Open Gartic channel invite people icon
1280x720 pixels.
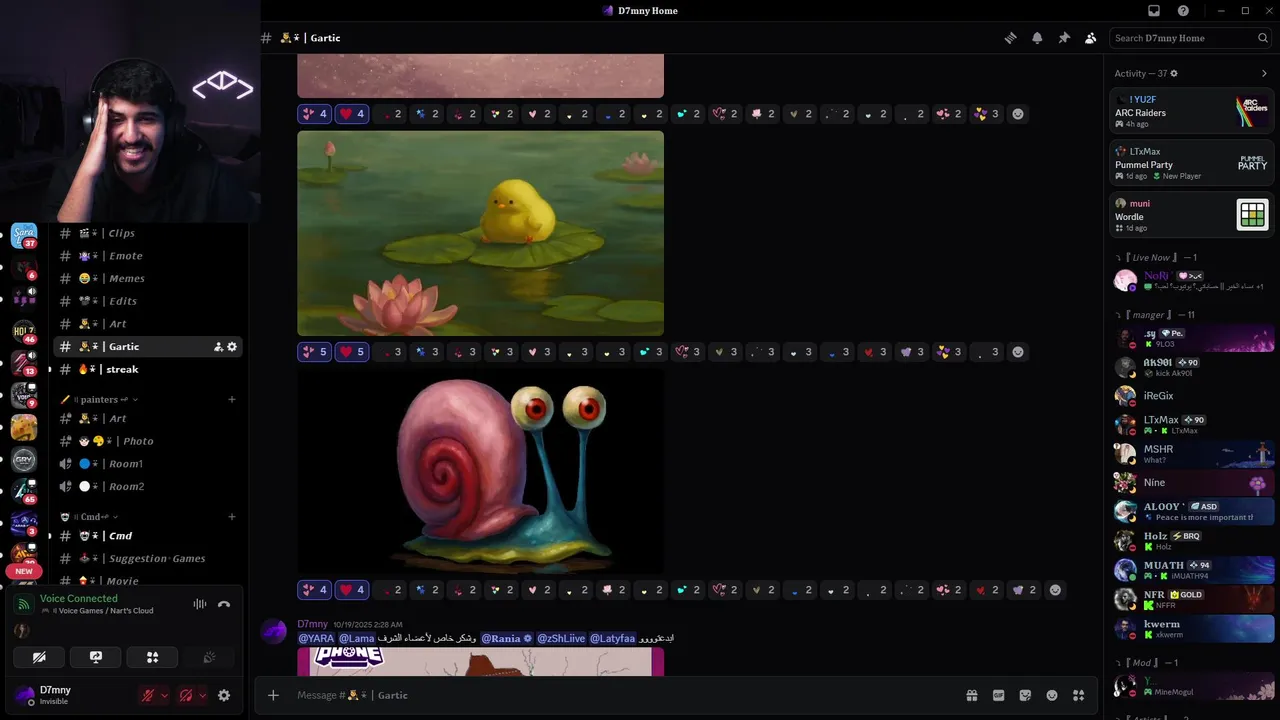tap(218, 347)
